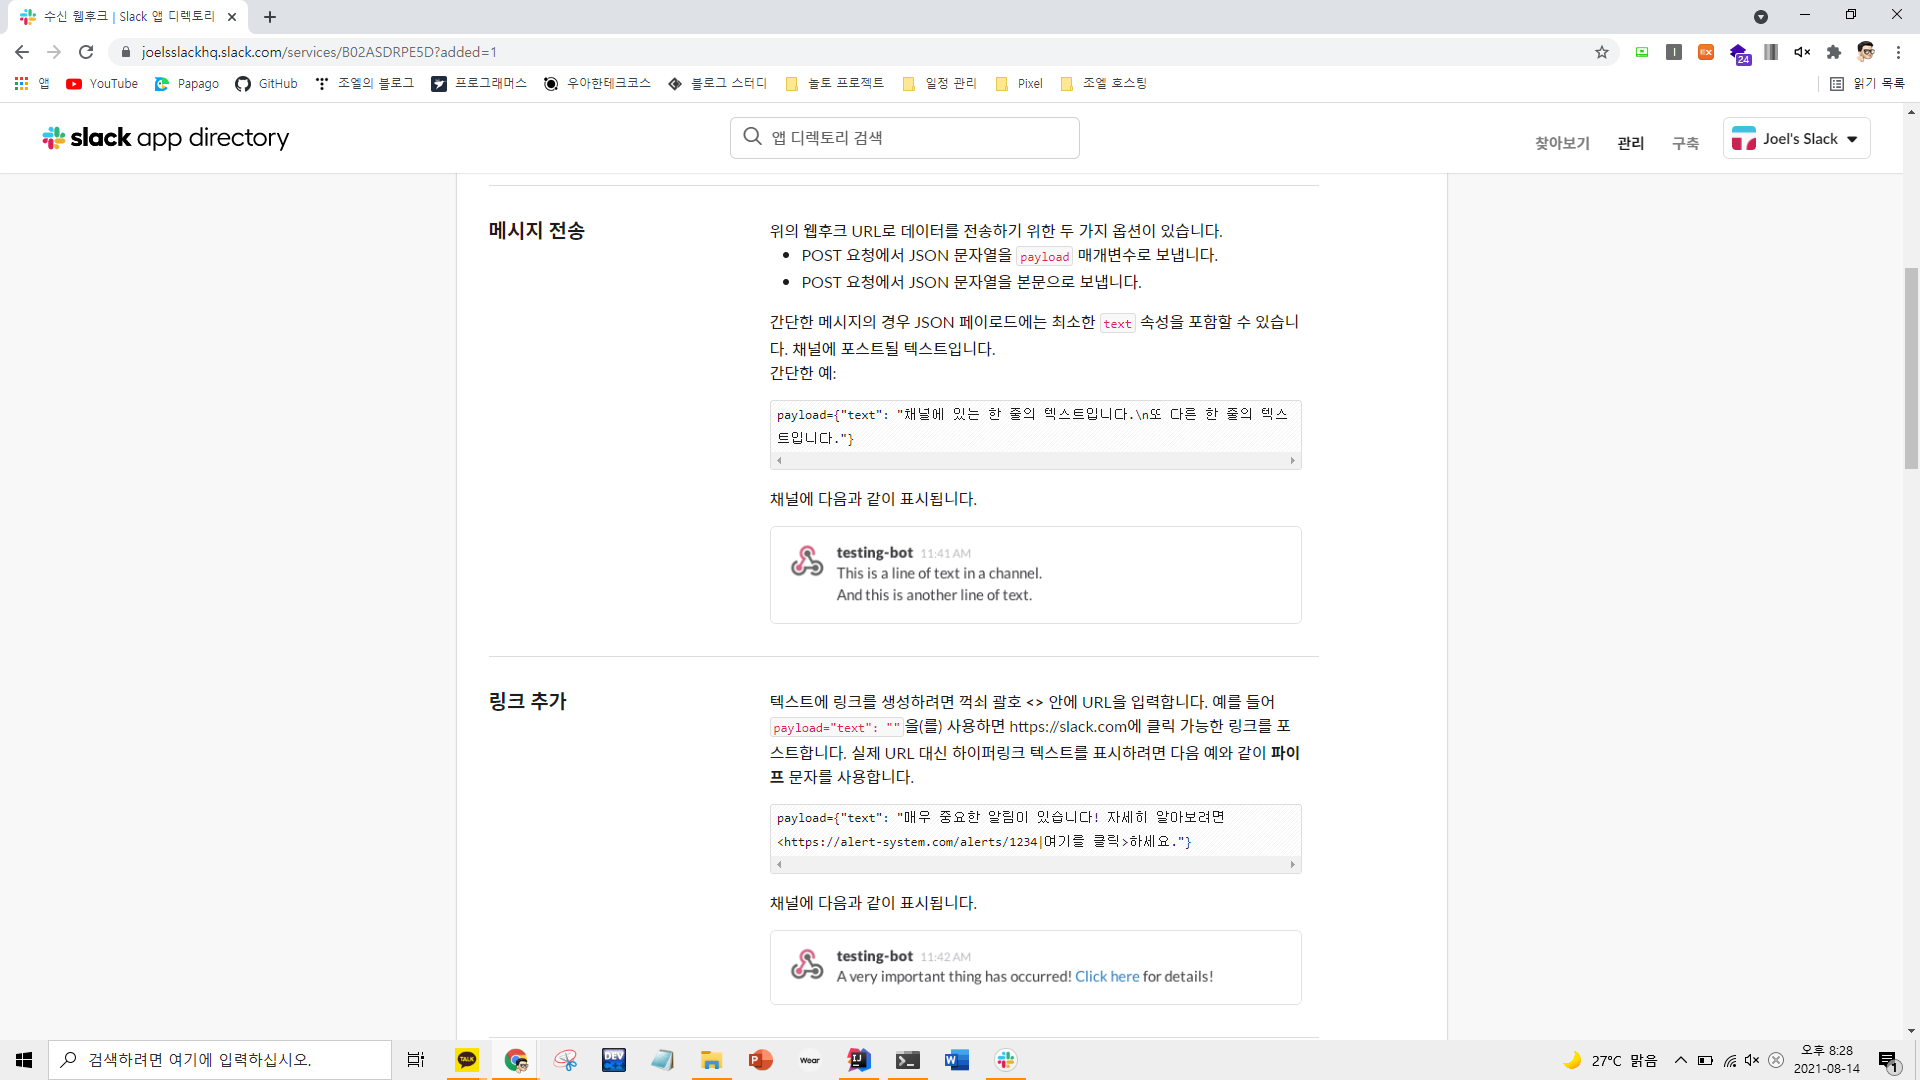1920x1080 pixels.
Task: Select the 찾아보기 navigation item
Action: point(1562,143)
